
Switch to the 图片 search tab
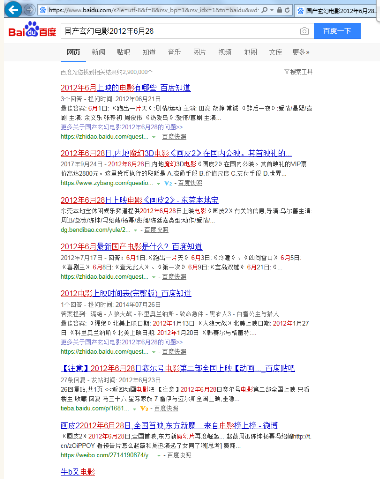pos(199,52)
